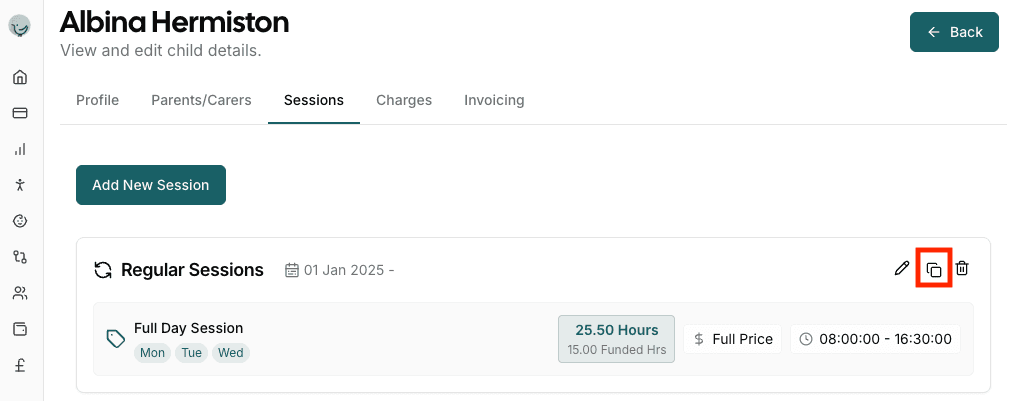Go back using the Back button

coord(954,32)
